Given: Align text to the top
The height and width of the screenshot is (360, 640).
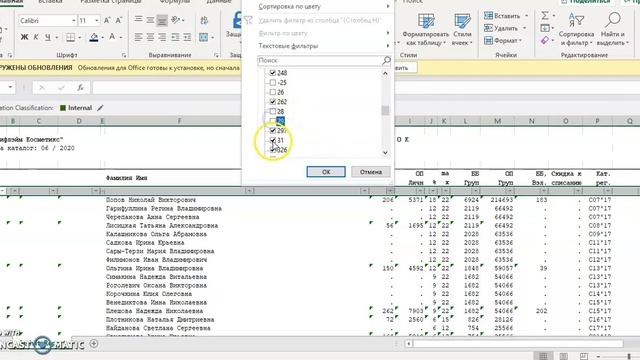Looking at the screenshot, I should pos(138,20).
